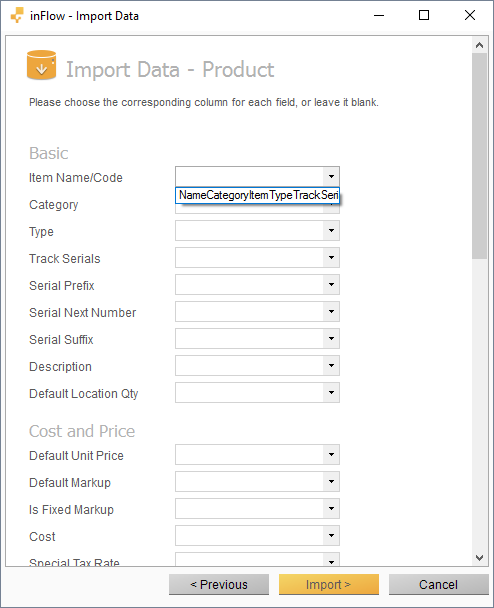The height and width of the screenshot is (608, 494).
Task: Click the vertical scrollbar thumb
Action: tap(479, 156)
